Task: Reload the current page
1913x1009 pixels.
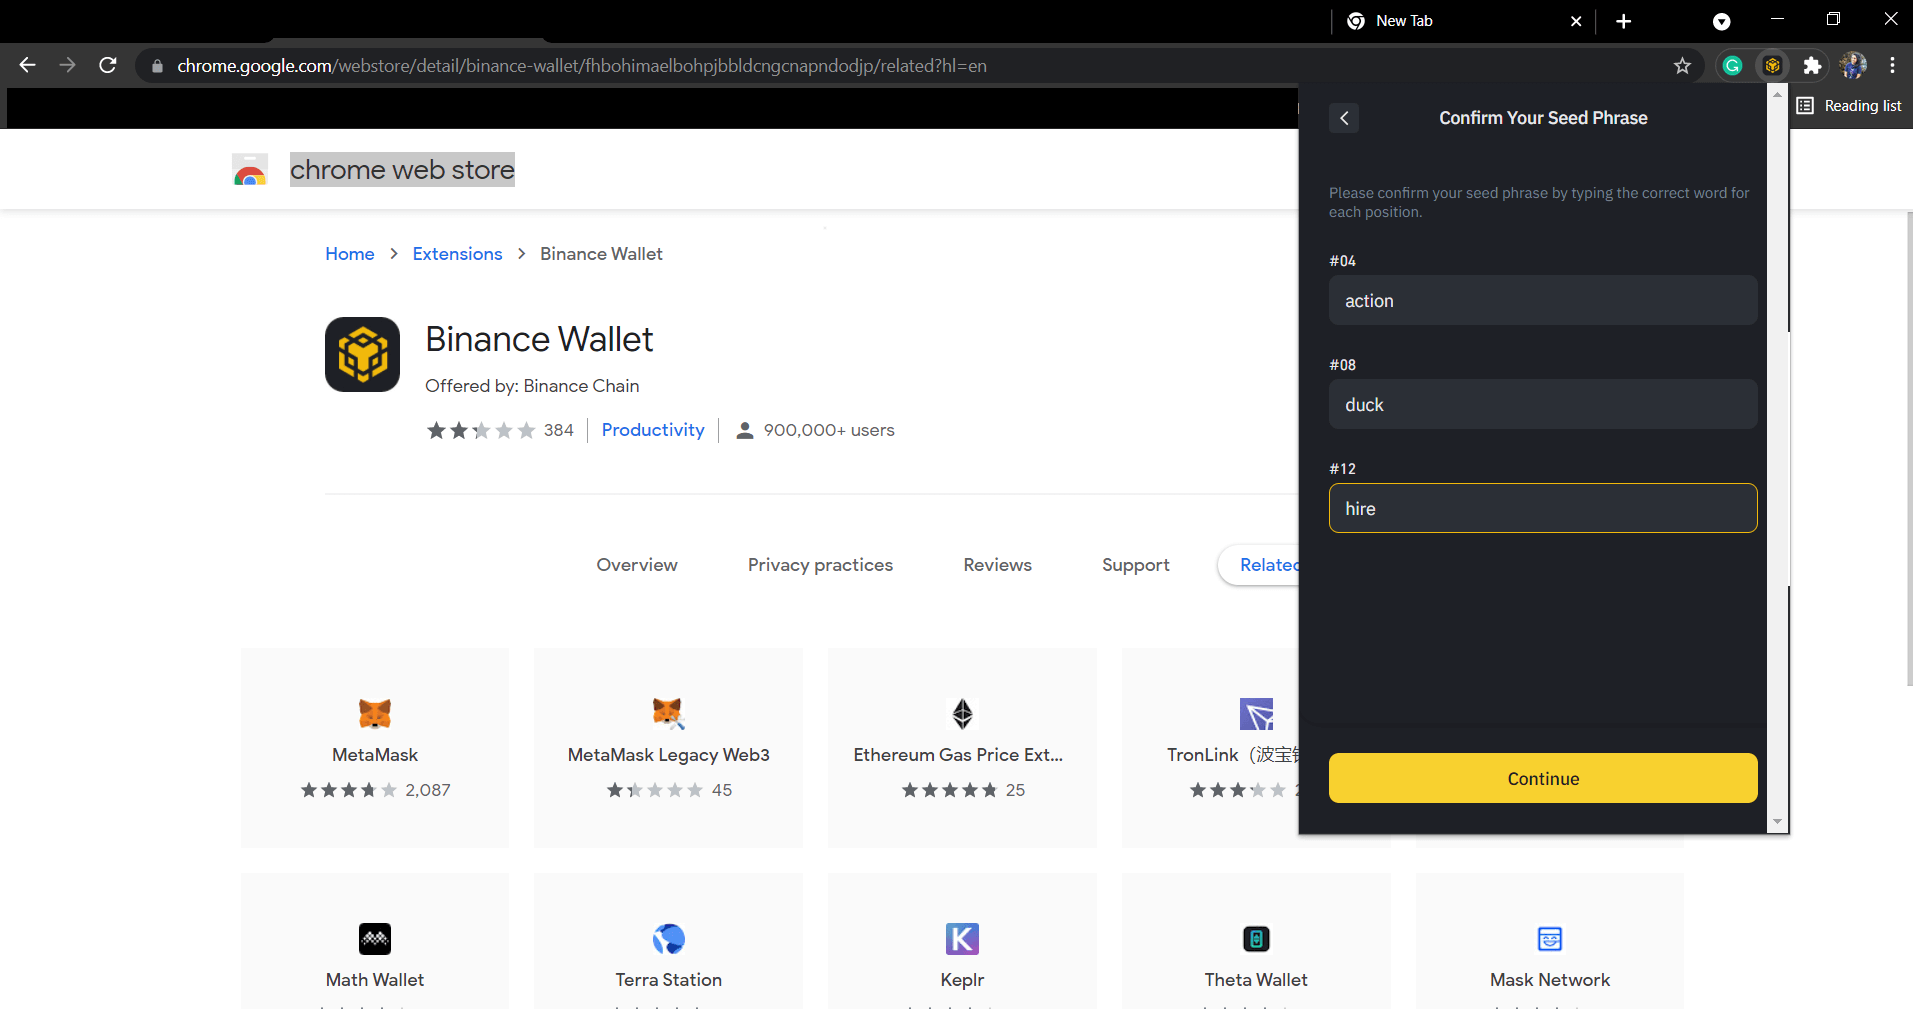Action: [107, 65]
